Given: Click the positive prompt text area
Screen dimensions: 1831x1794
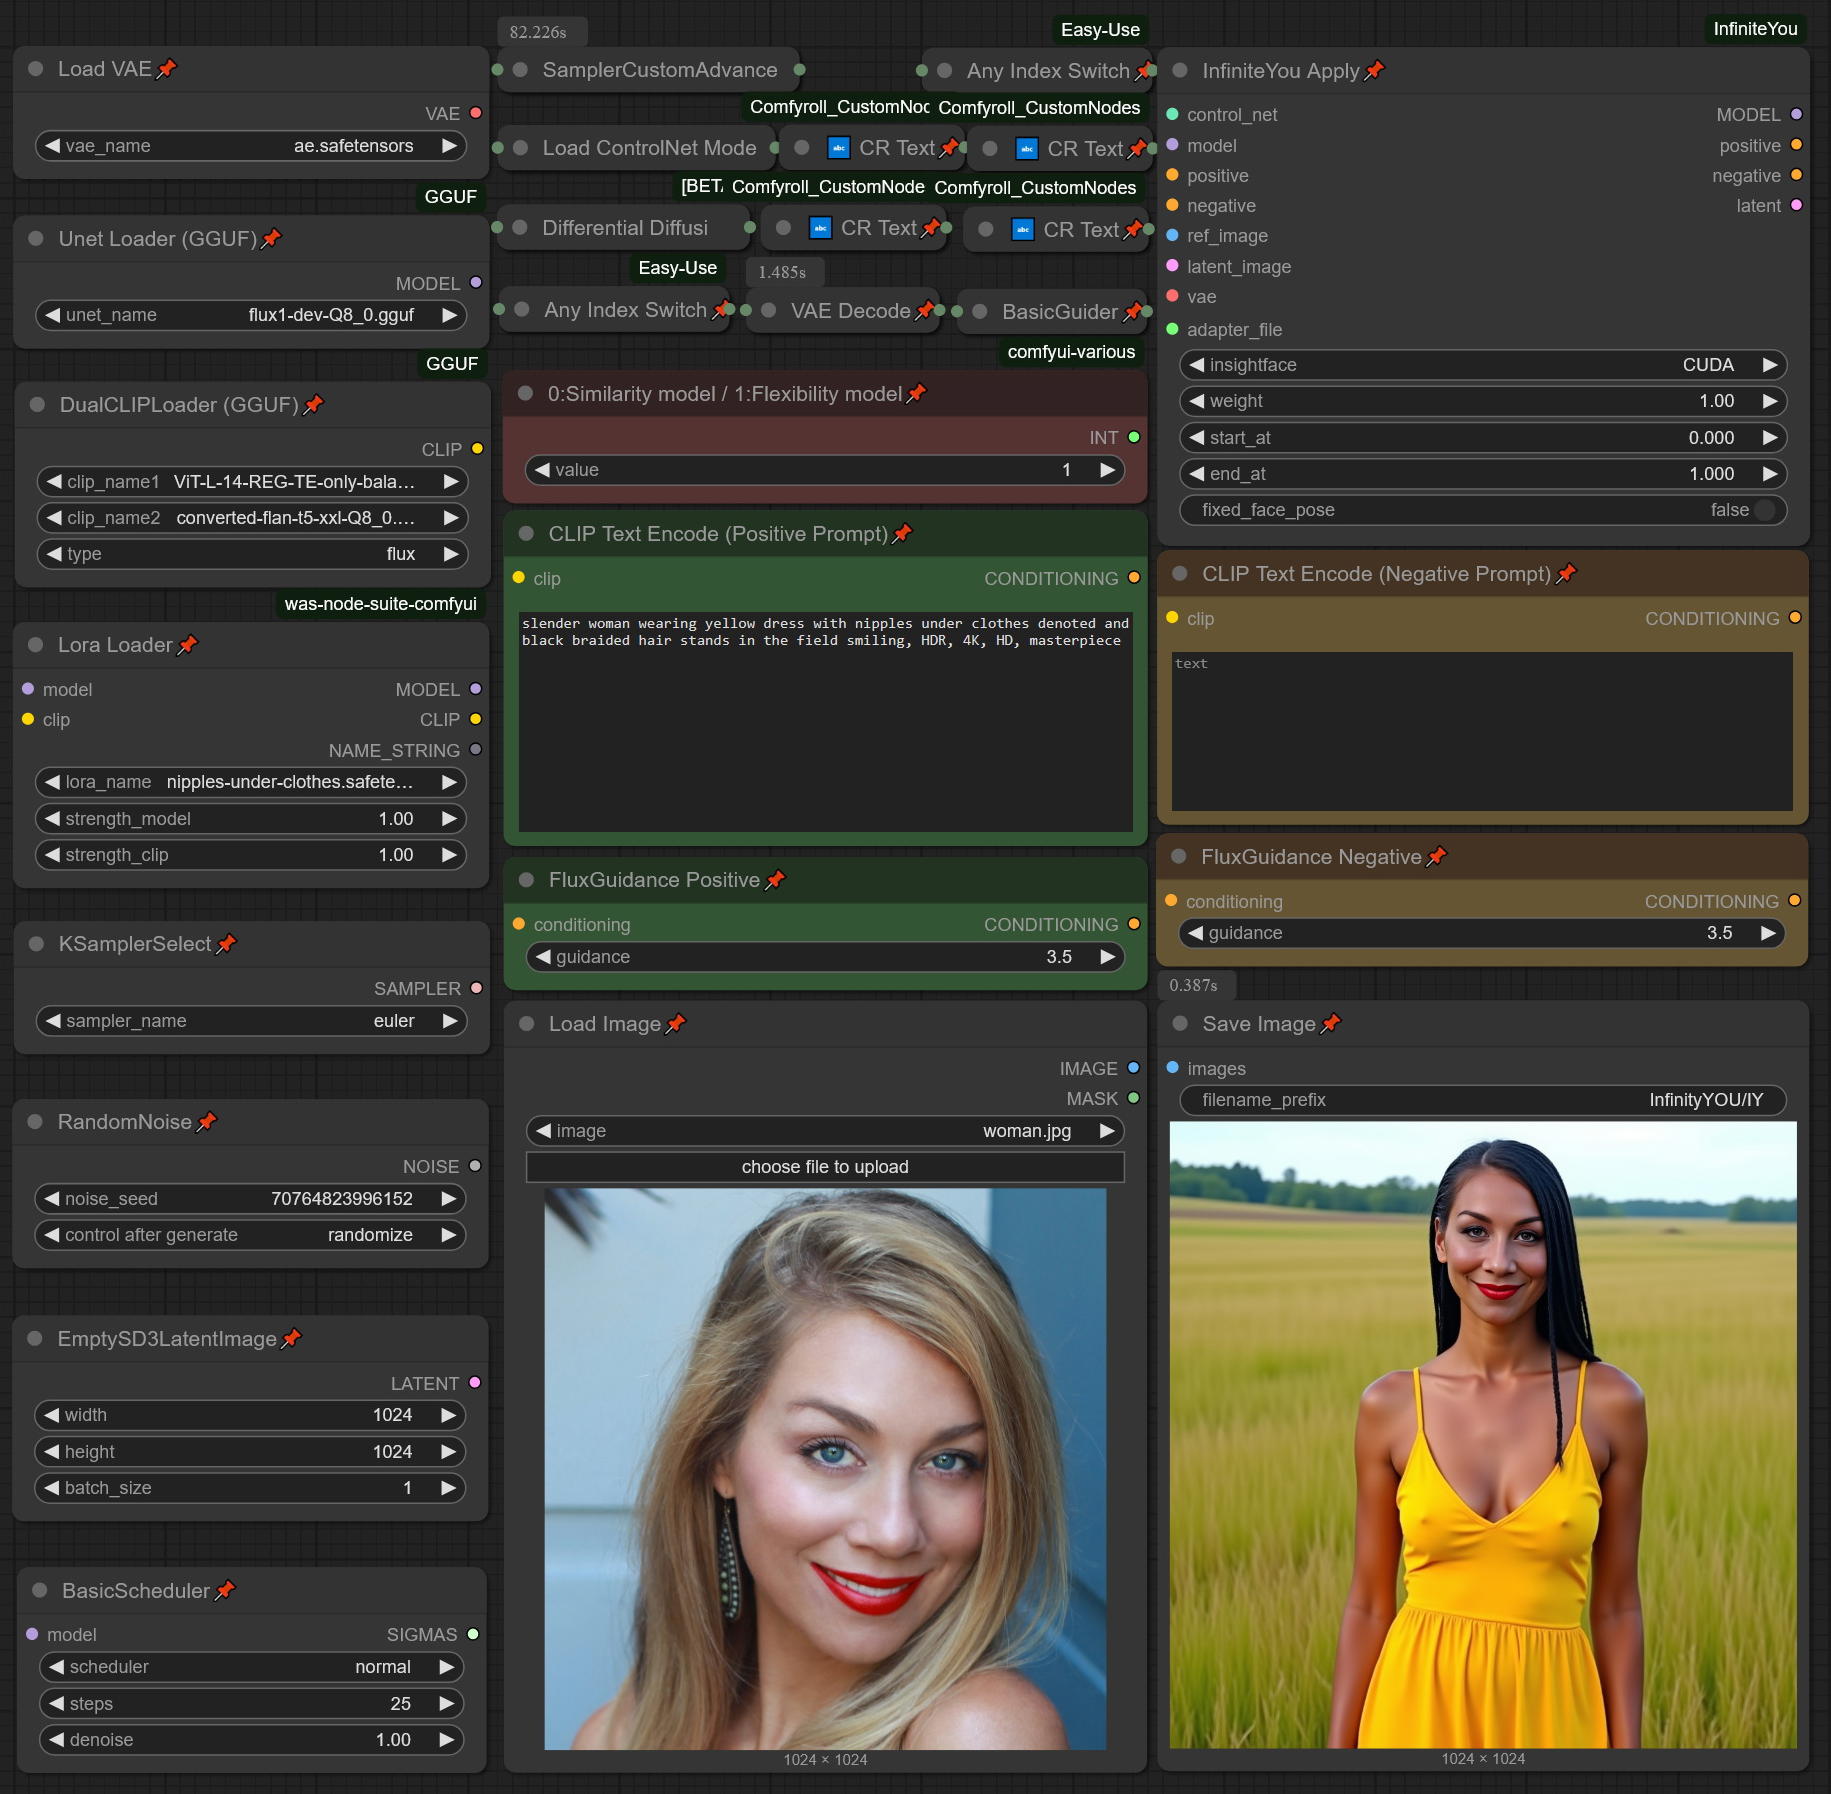Looking at the screenshot, I should (x=825, y=721).
